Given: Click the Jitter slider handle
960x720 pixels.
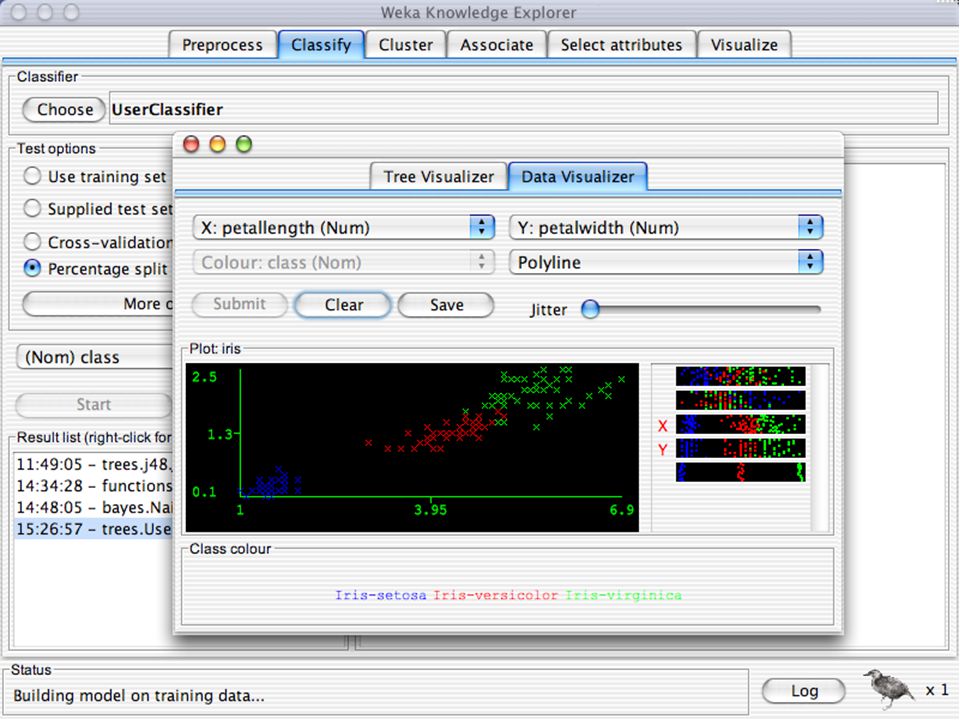Looking at the screenshot, I should [x=590, y=309].
